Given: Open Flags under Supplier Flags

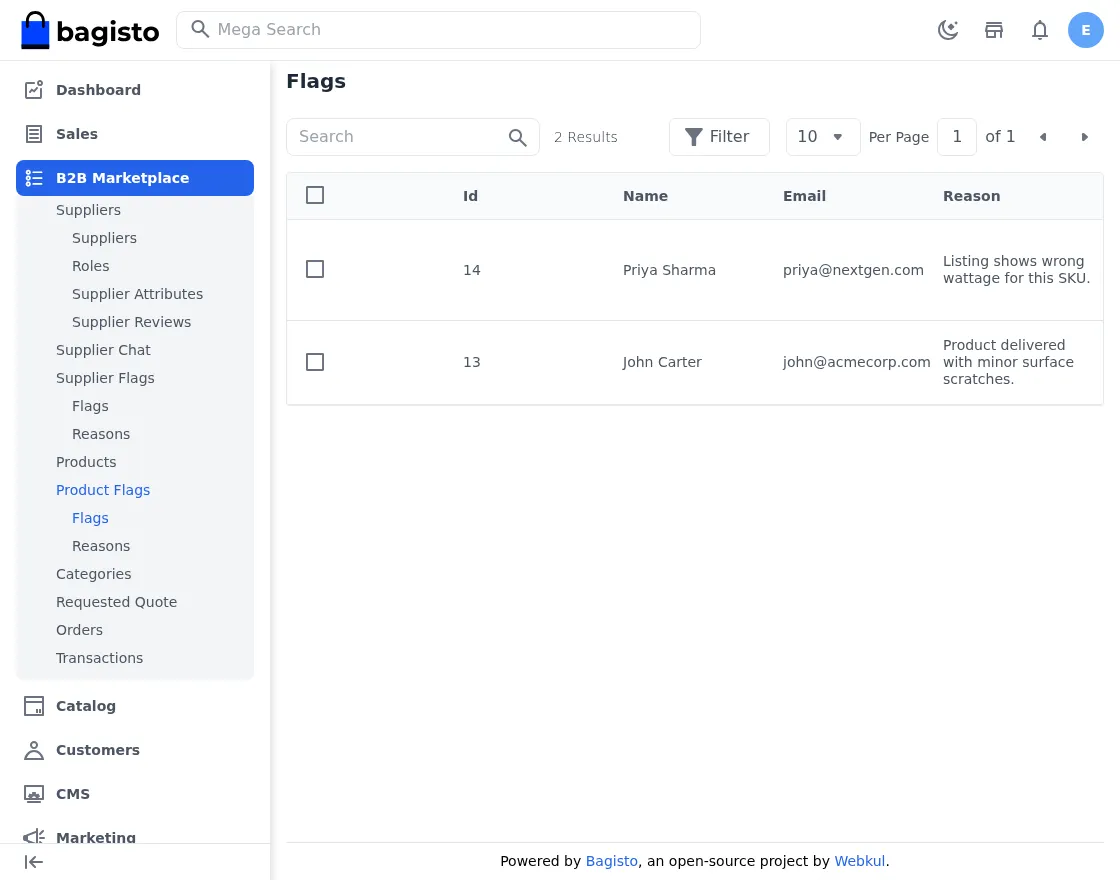Looking at the screenshot, I should pos(90,406).
